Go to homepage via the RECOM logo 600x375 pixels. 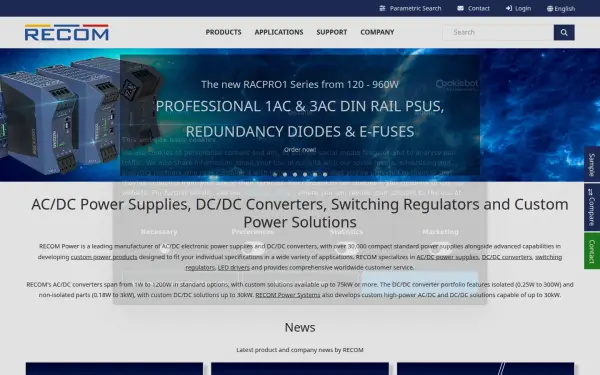pos(67,33)
